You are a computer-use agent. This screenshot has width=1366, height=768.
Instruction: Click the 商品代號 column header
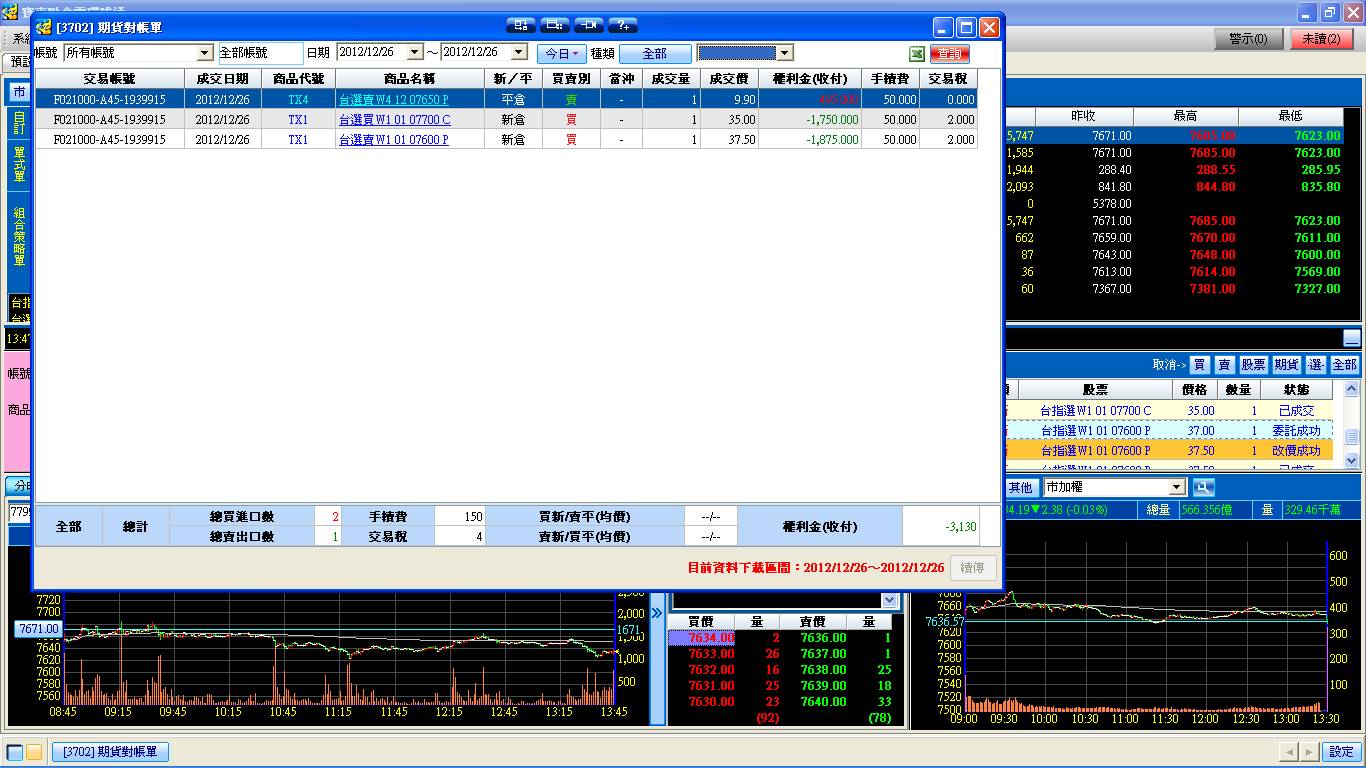coord(298,79)
